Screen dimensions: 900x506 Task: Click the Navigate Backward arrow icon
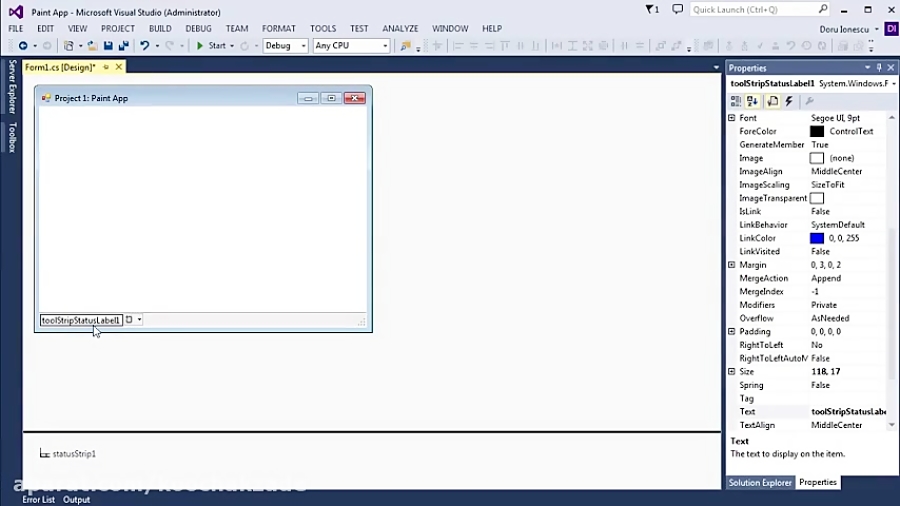coord(23,46)
